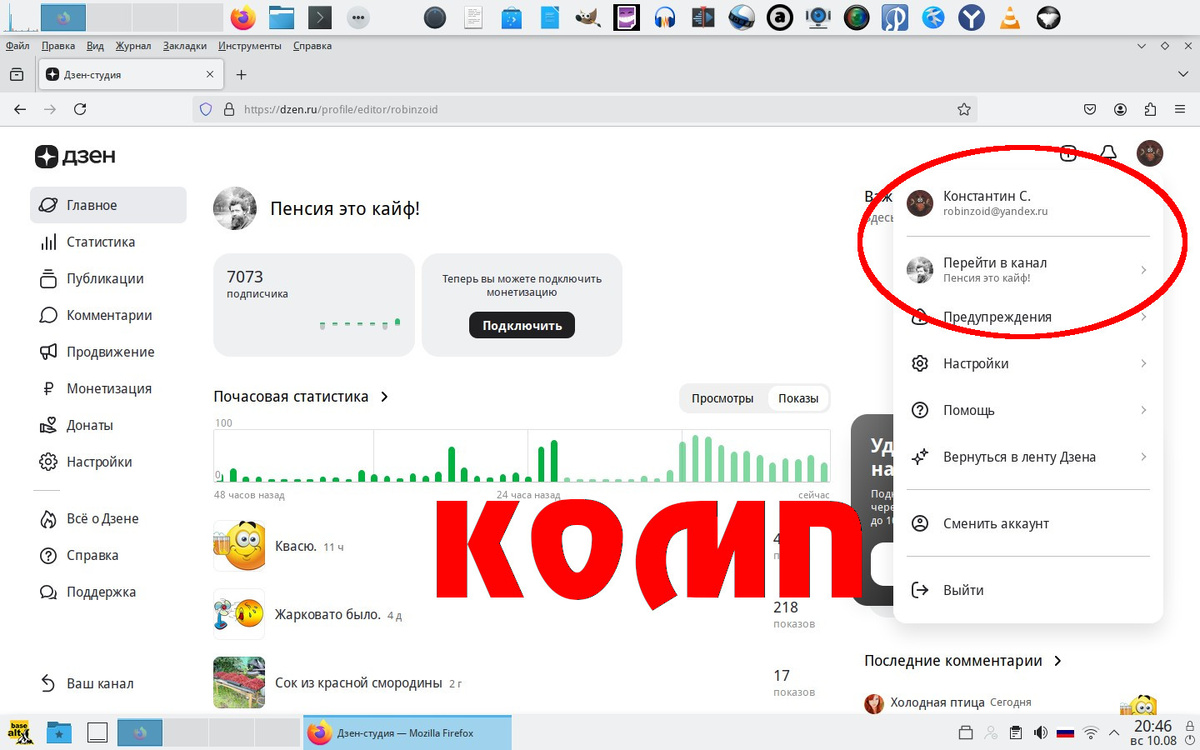Click the list all tabs dropdown arrow

[x=1183, y=75]
